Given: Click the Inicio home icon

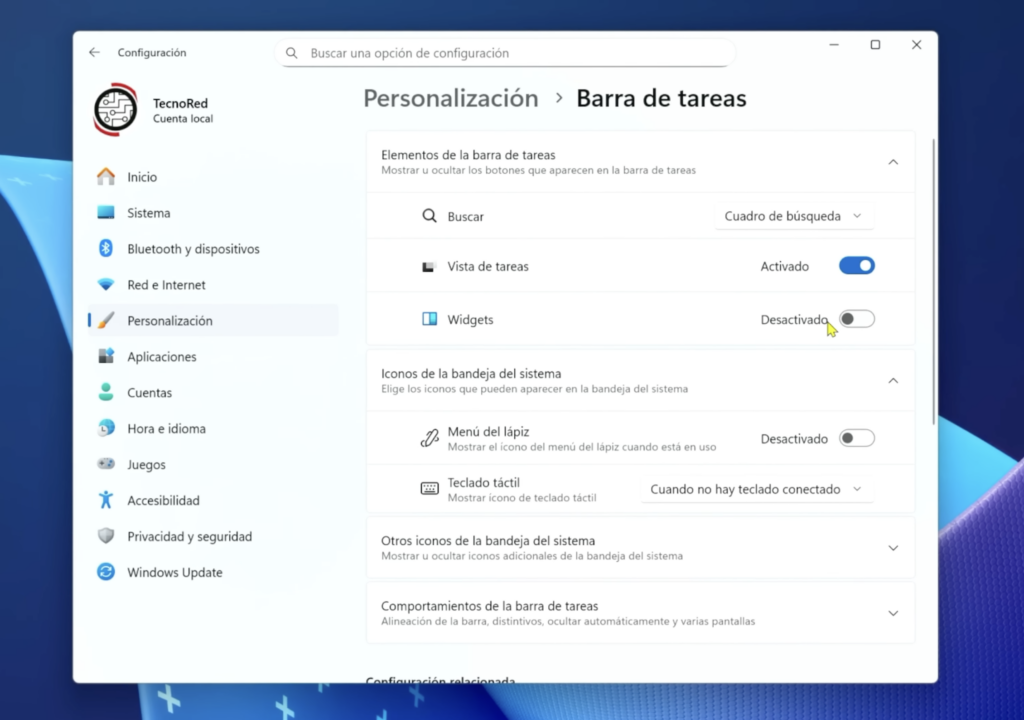Looking at the screenshot, I should pos(106,176).
